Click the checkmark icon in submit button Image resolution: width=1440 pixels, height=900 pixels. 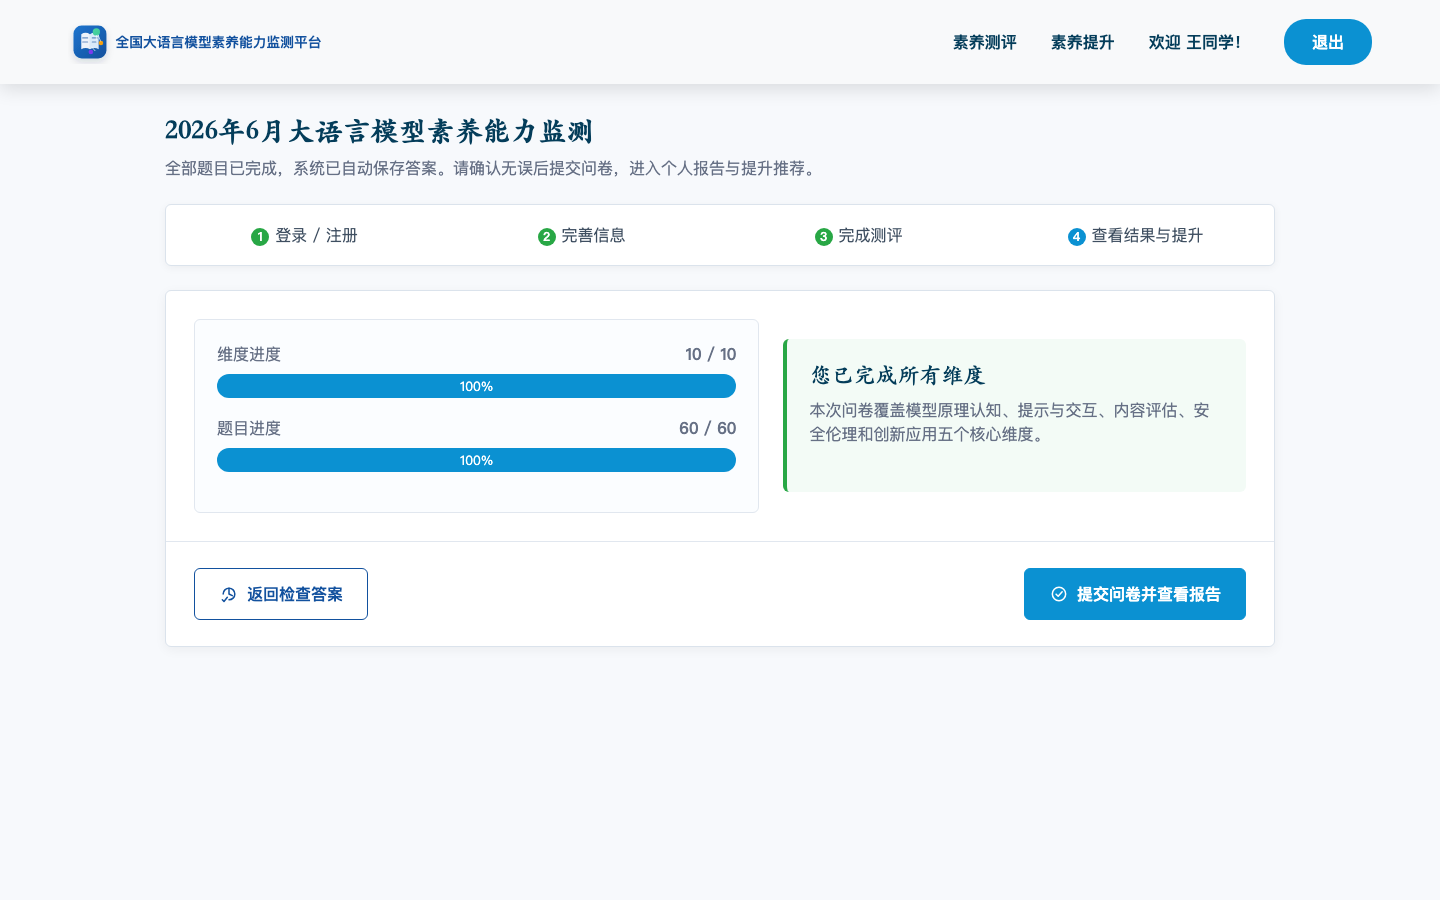1059,594
